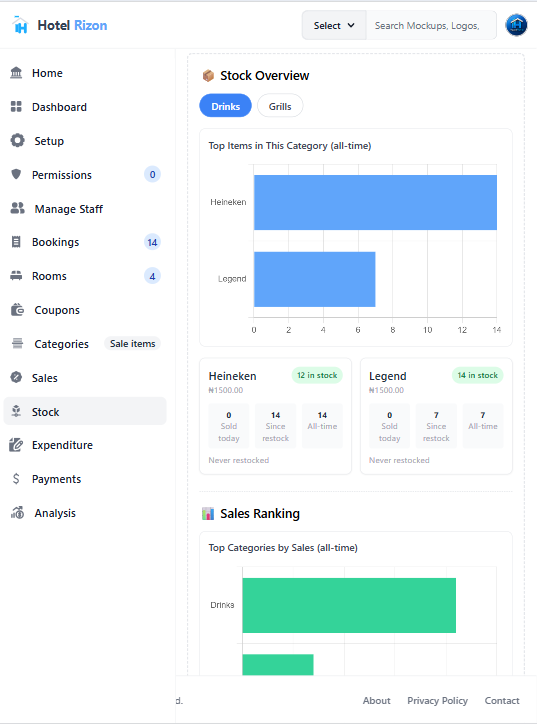The height and width of the screenshot is (724, 537).
Task: Click the Setup gear icon
Action: [x=18, y=140]
